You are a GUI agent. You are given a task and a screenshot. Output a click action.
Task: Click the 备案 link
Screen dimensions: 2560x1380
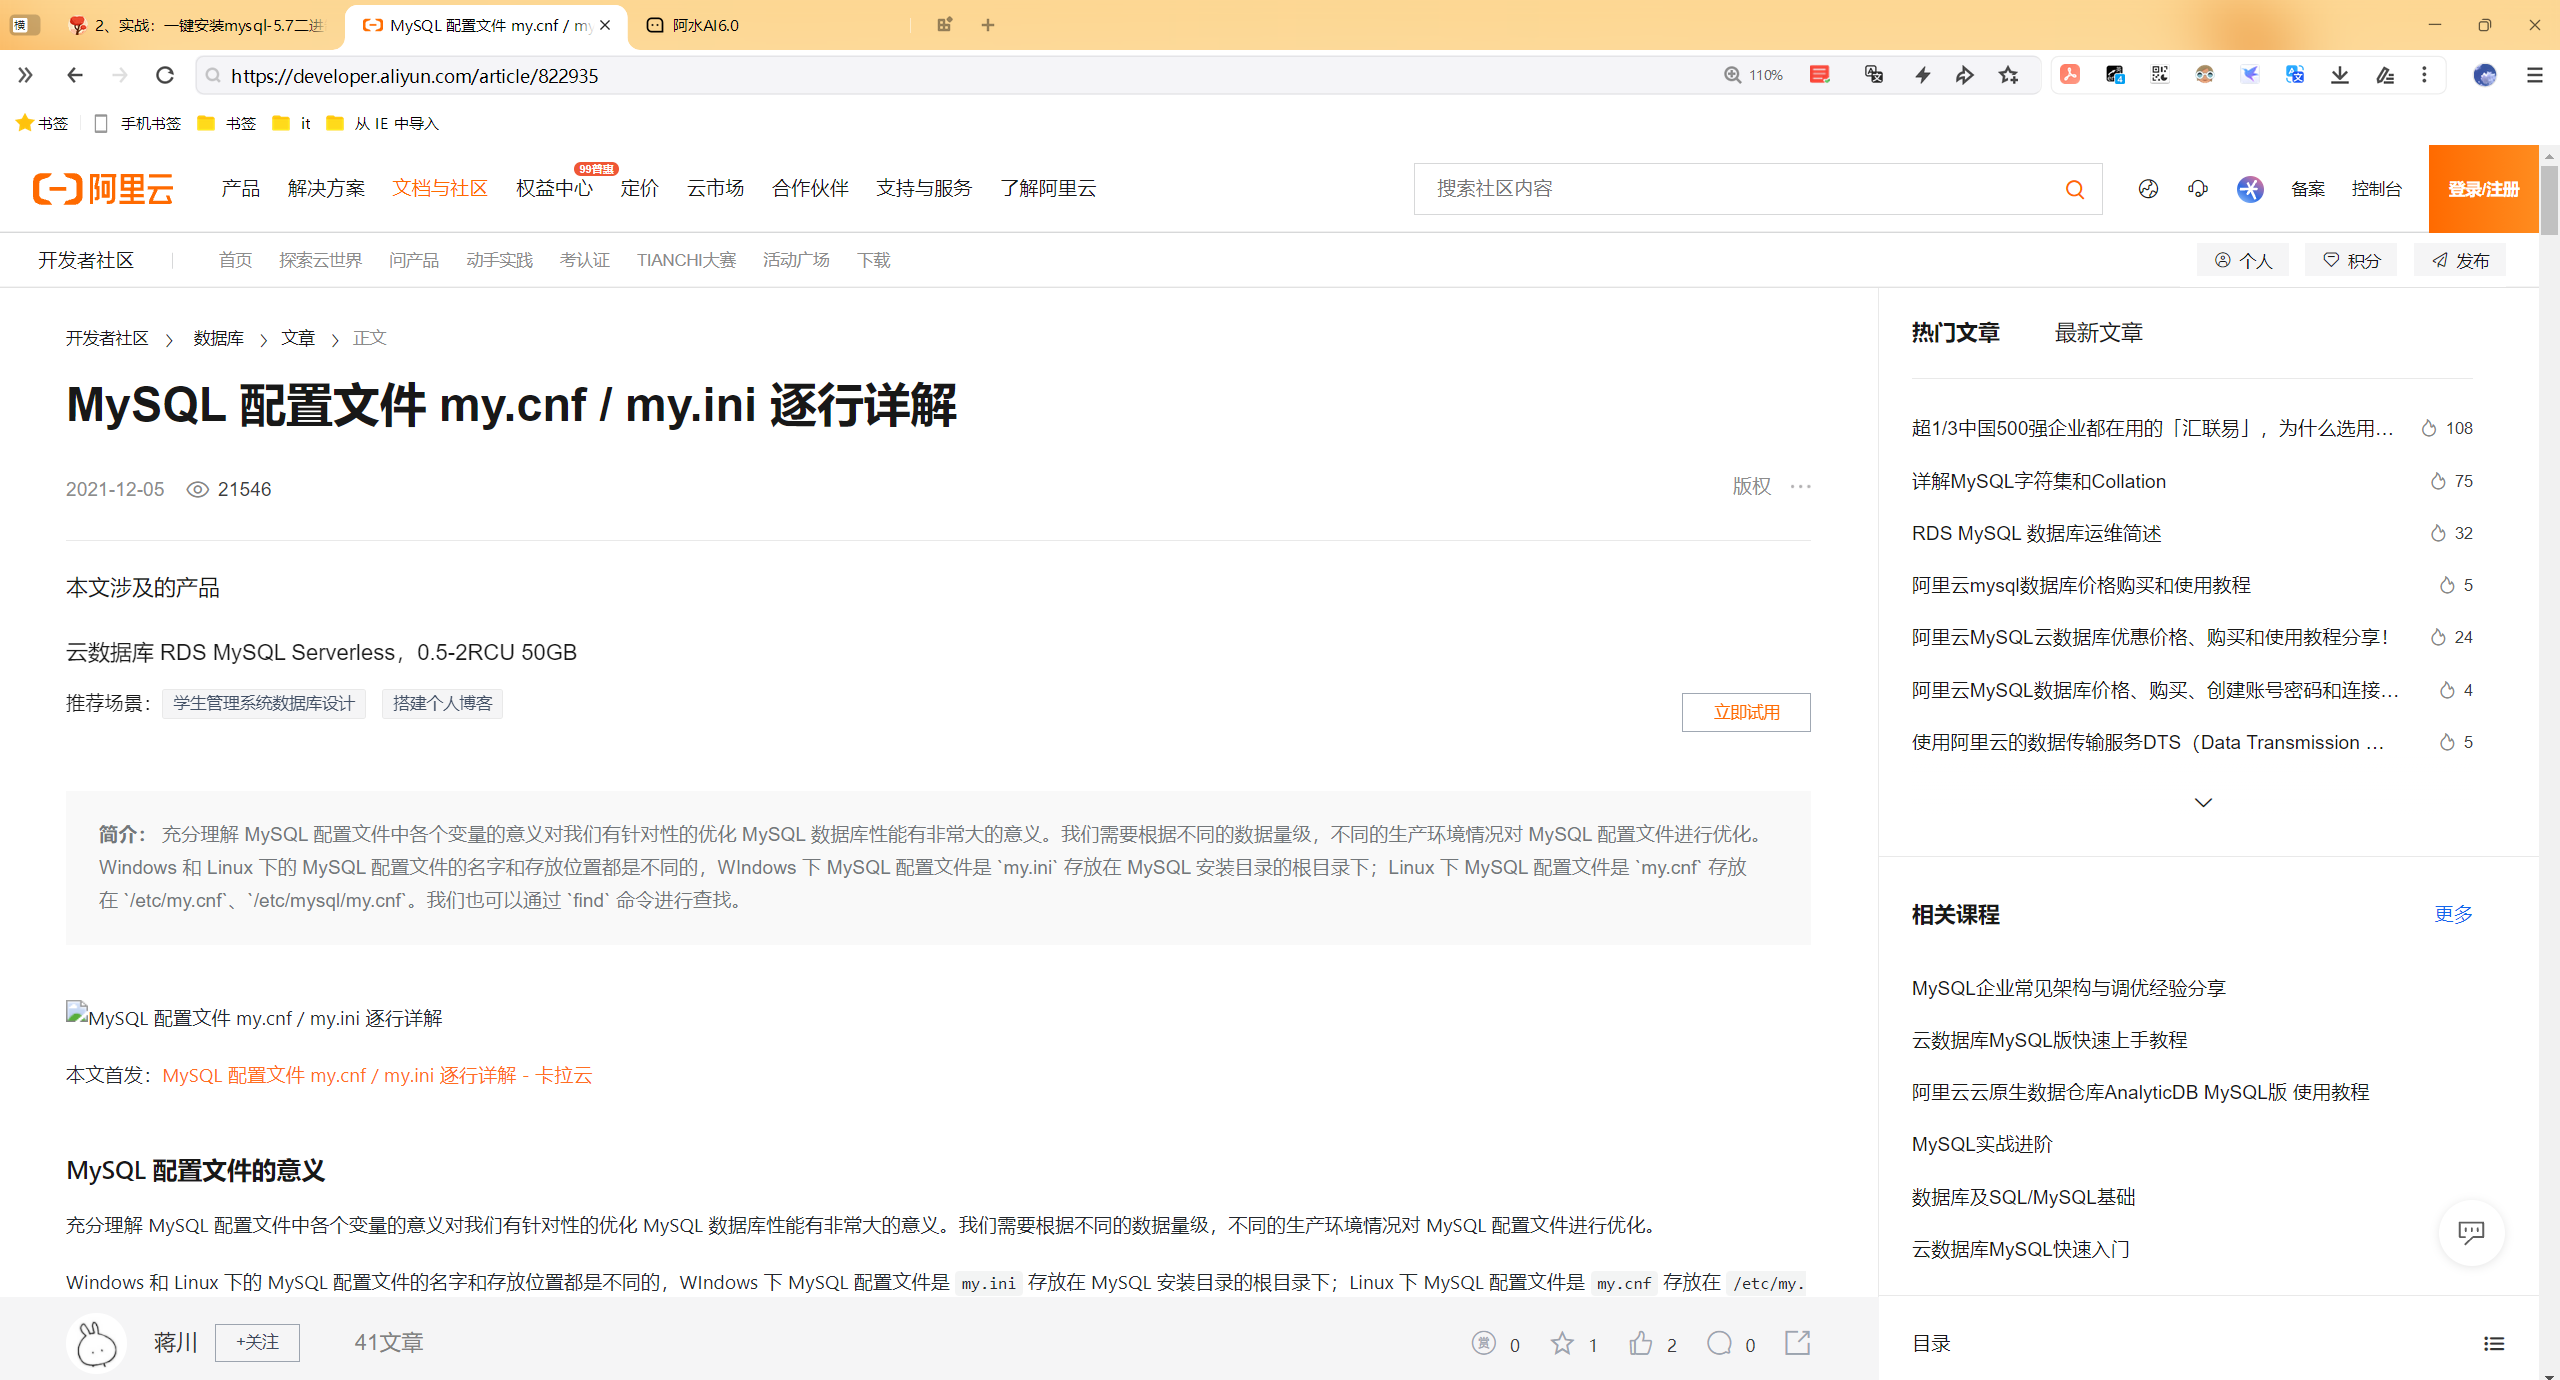coord(2307,189)
